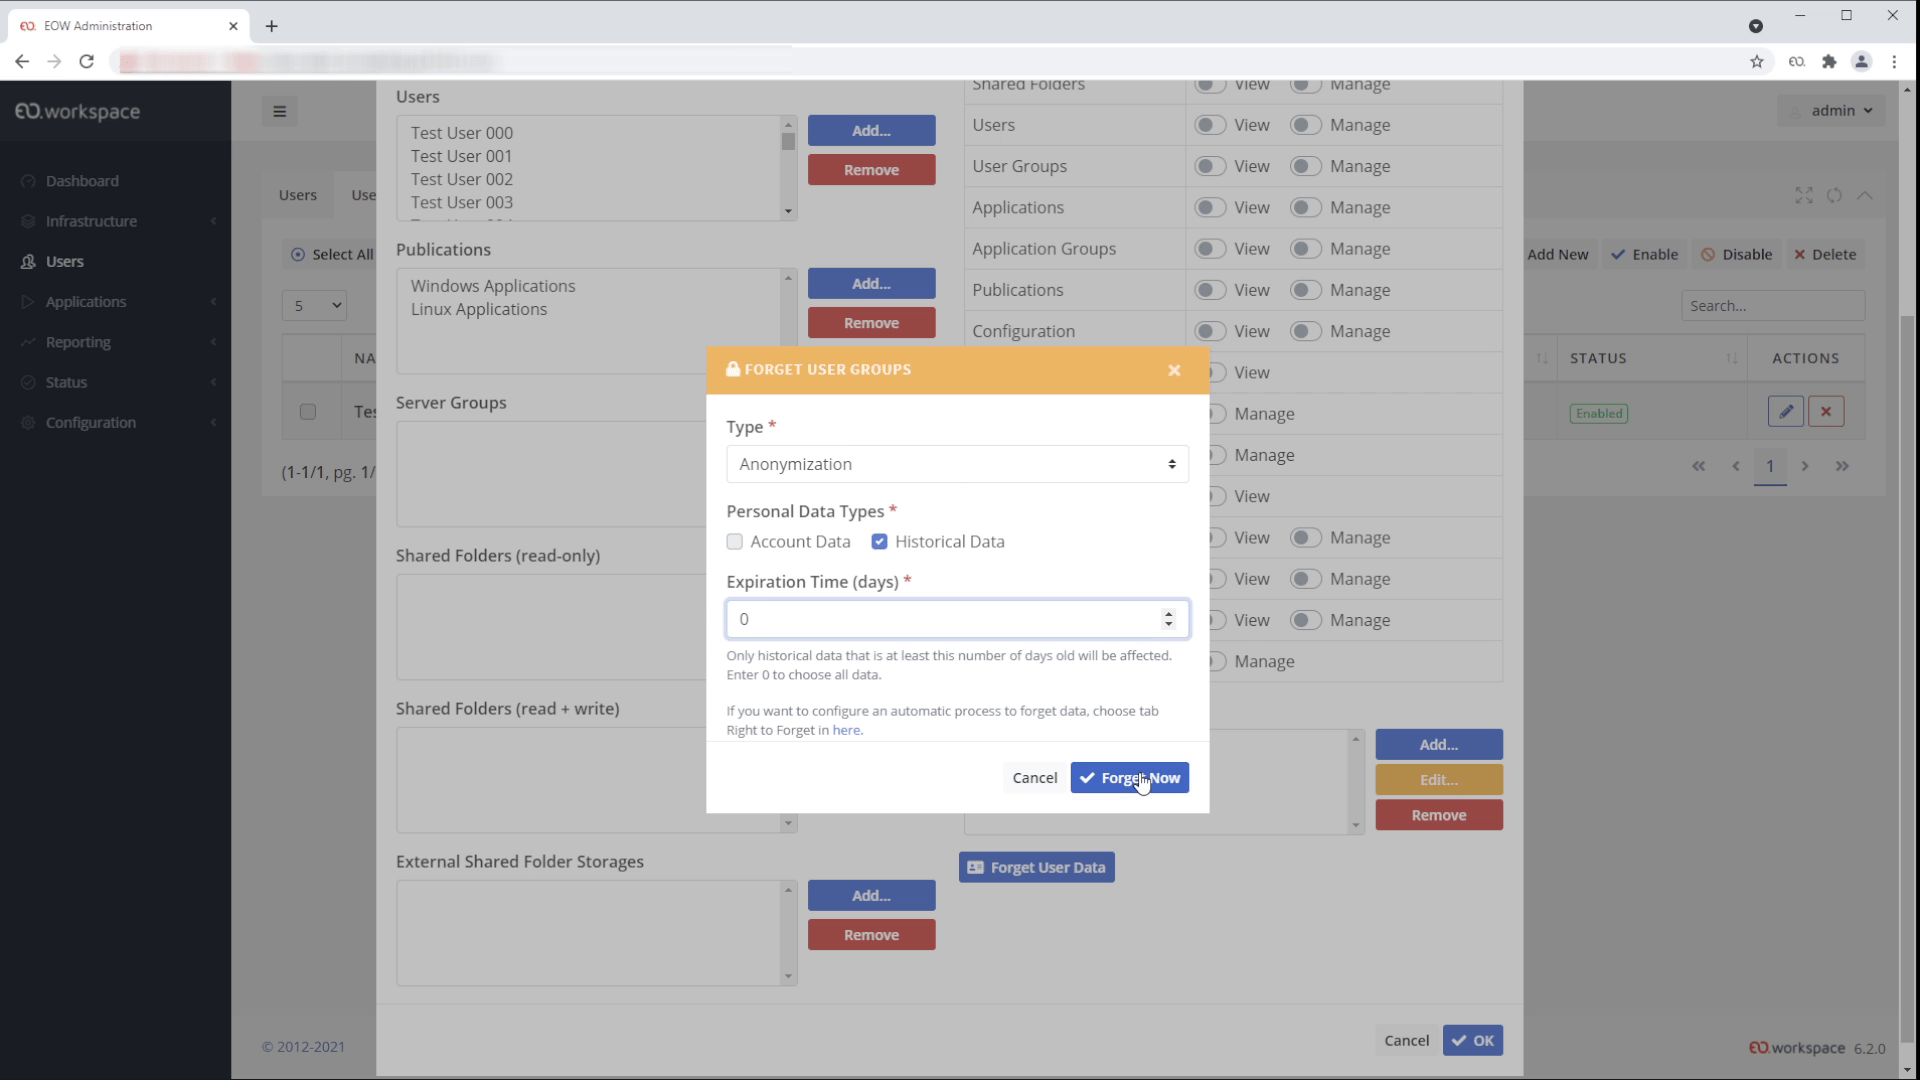The image size is (1920, 1080).
Task: Click the refresh panel icon
Action: 1834,196
